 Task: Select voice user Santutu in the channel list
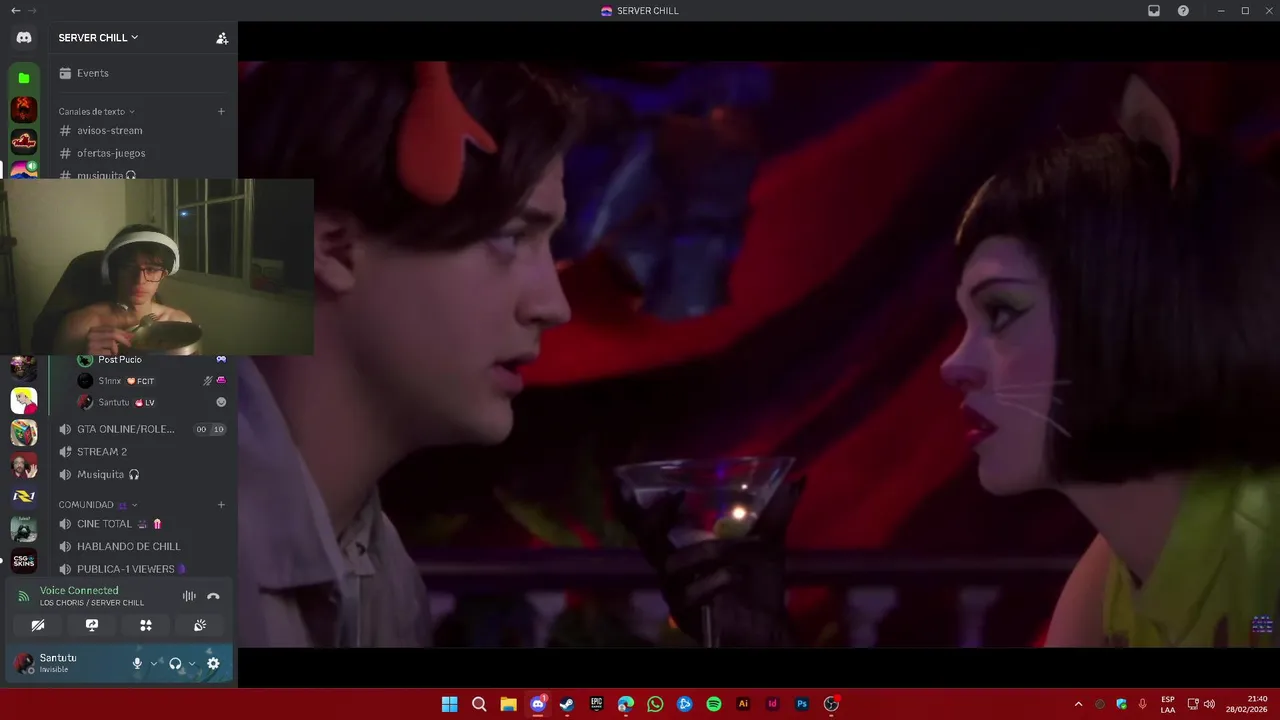tap(151, 402)
